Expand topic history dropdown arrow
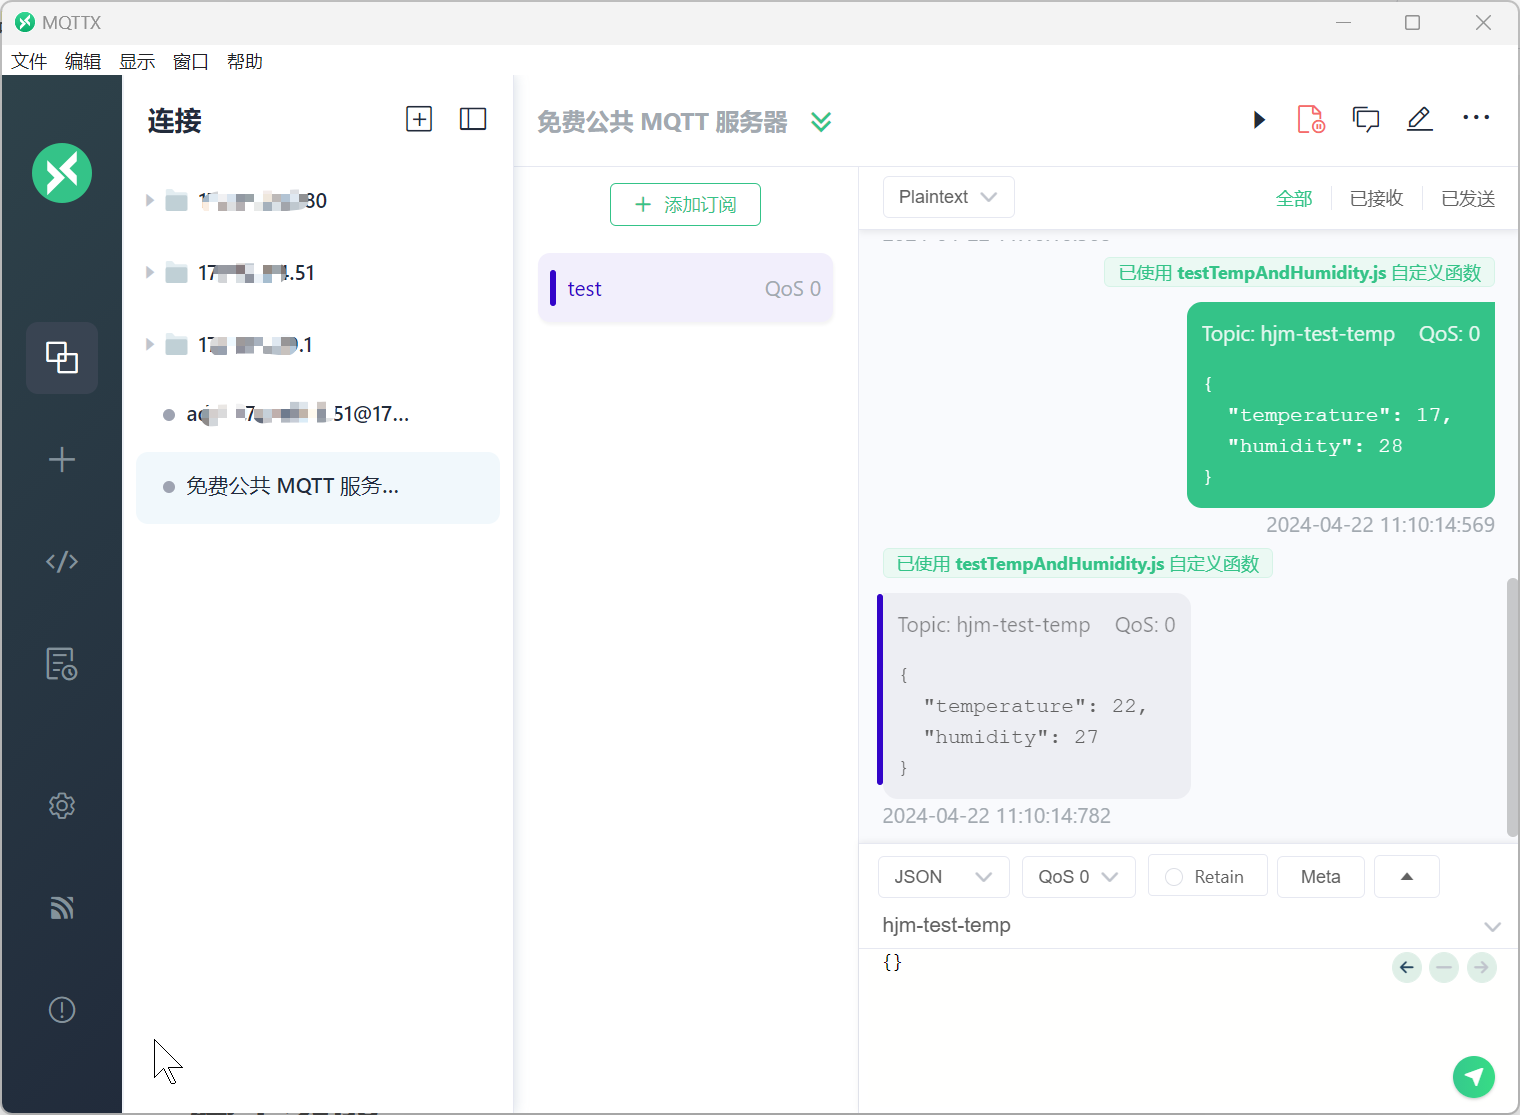 (x=1493, y=926)
